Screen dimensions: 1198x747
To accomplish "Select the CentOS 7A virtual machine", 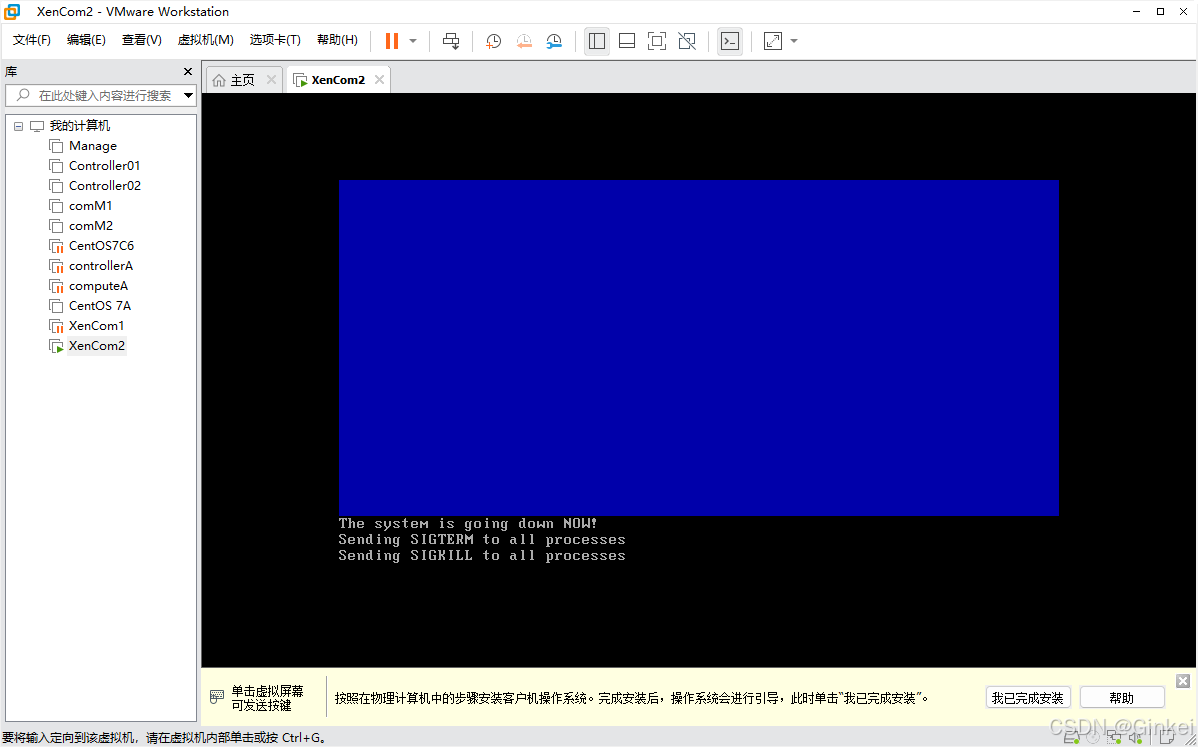I will (99, 306).
